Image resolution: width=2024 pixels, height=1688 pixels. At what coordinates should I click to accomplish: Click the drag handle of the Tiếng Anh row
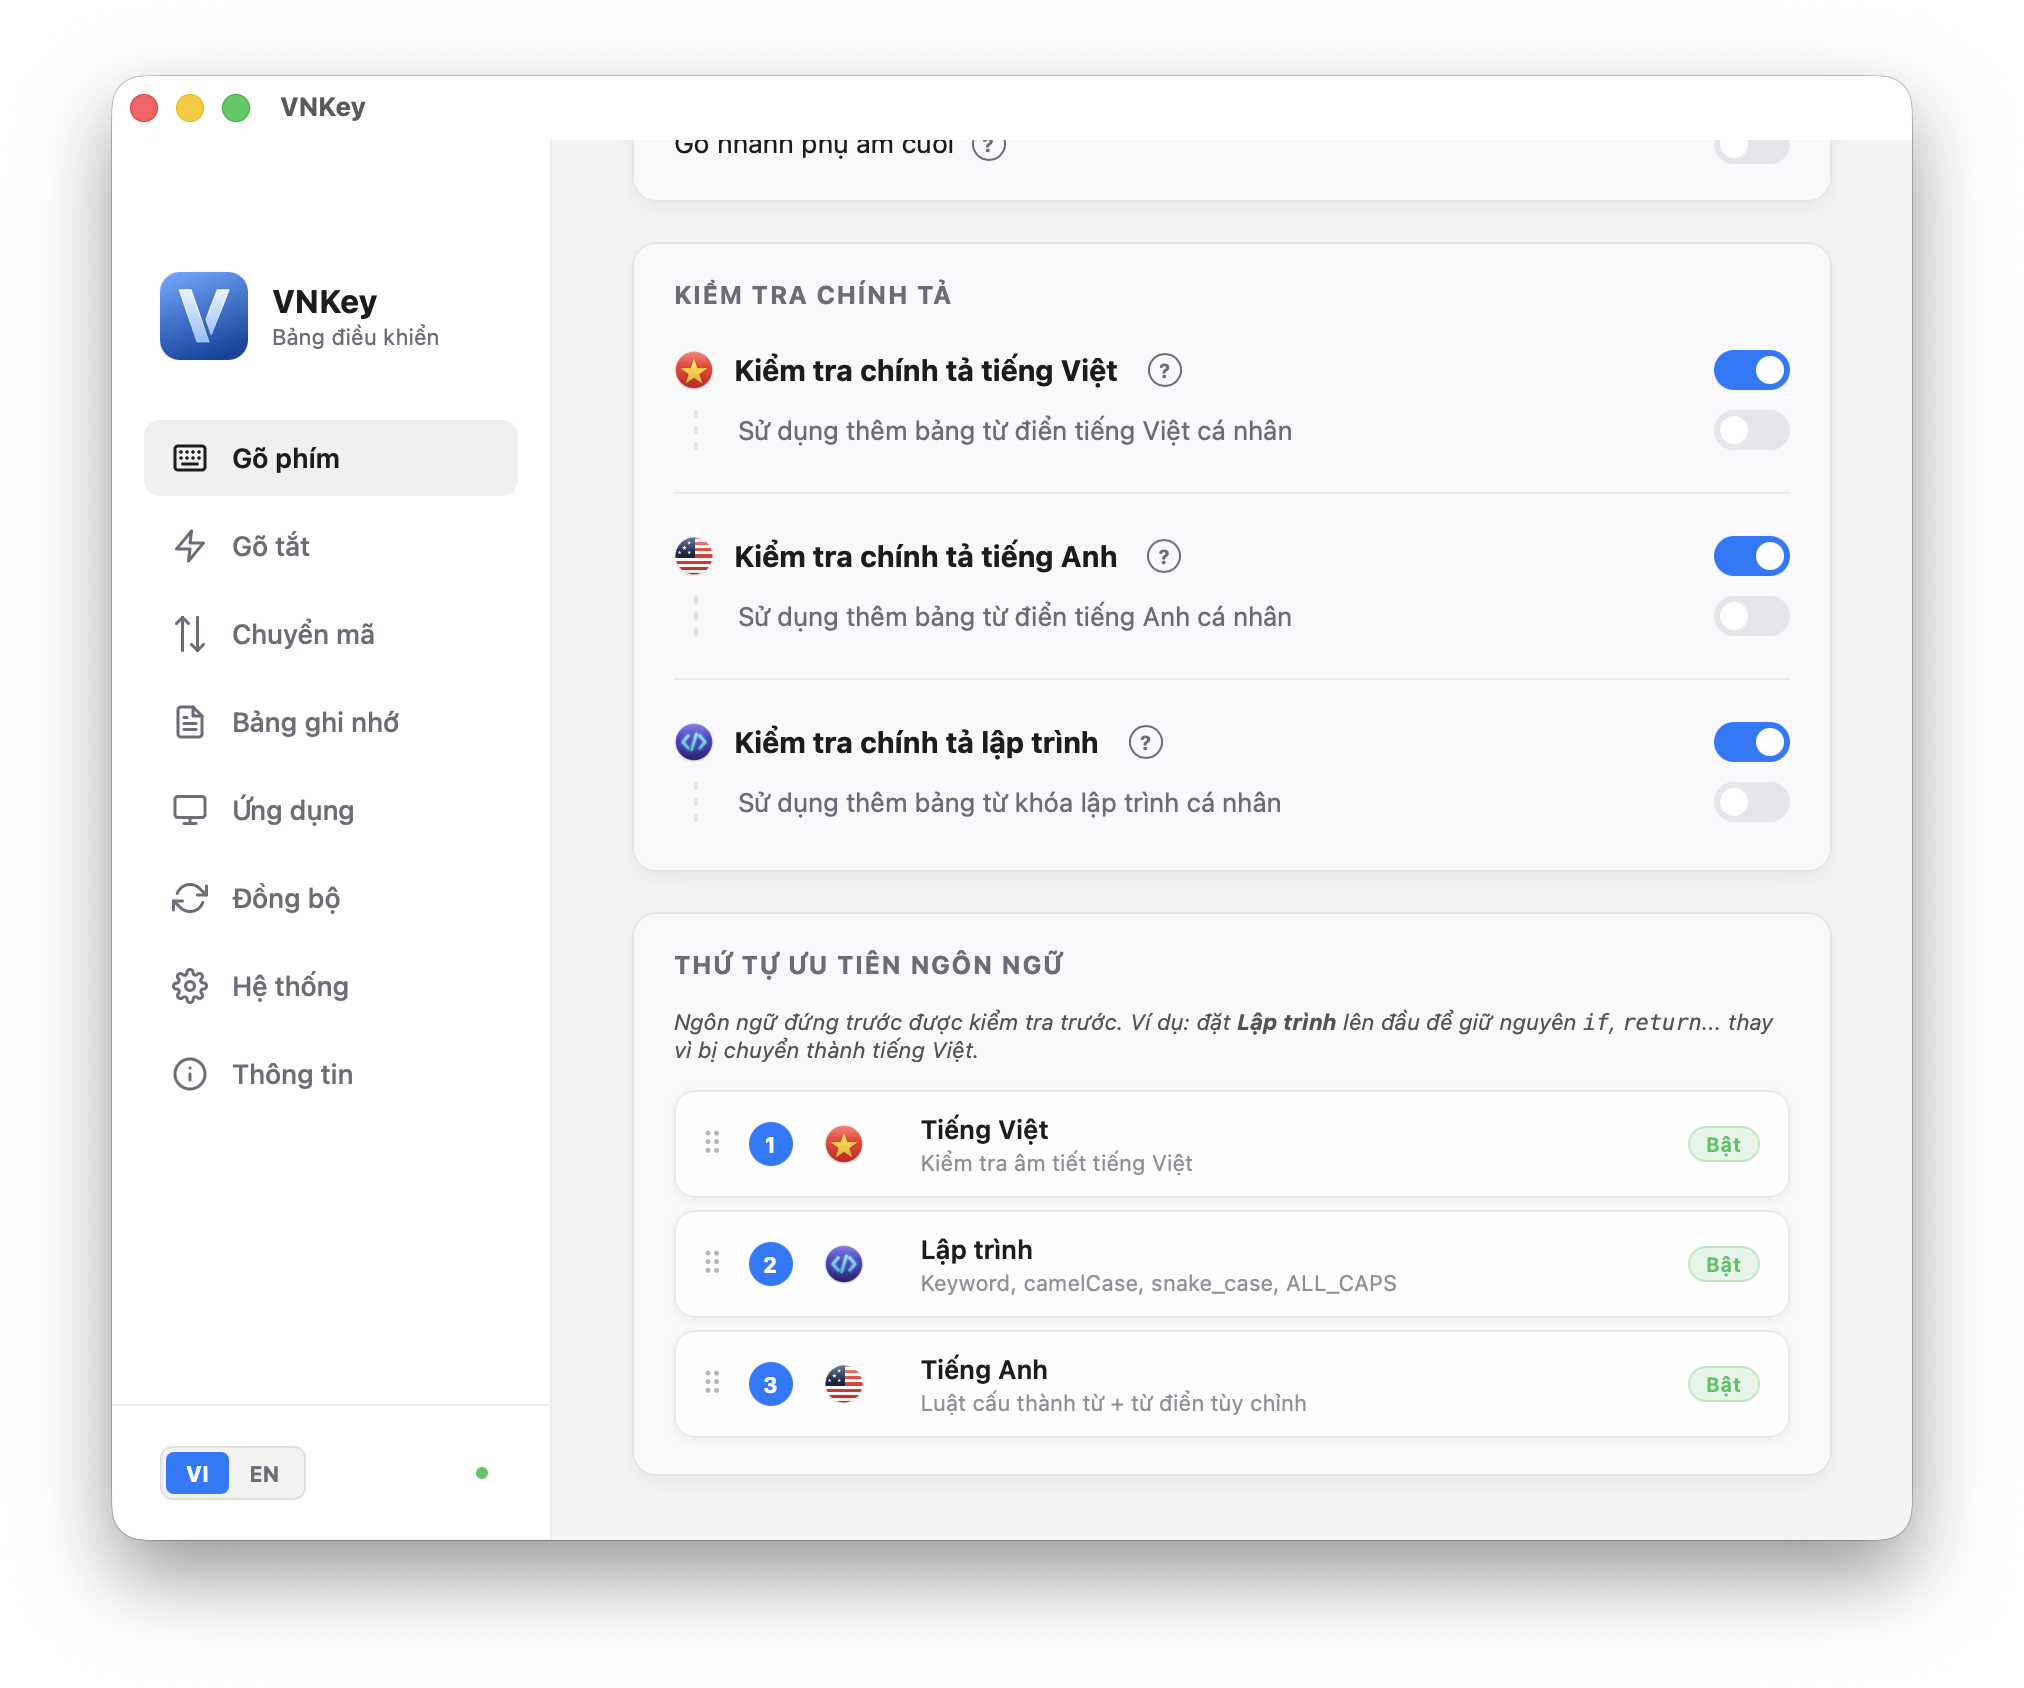coord(712,1383)
